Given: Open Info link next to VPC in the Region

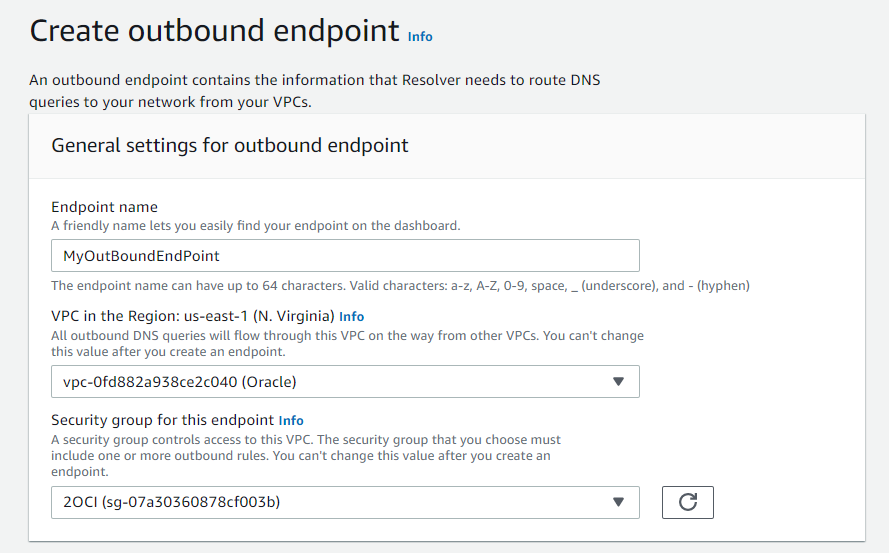Looking at the screenshot, I should [x=352, y=316].
